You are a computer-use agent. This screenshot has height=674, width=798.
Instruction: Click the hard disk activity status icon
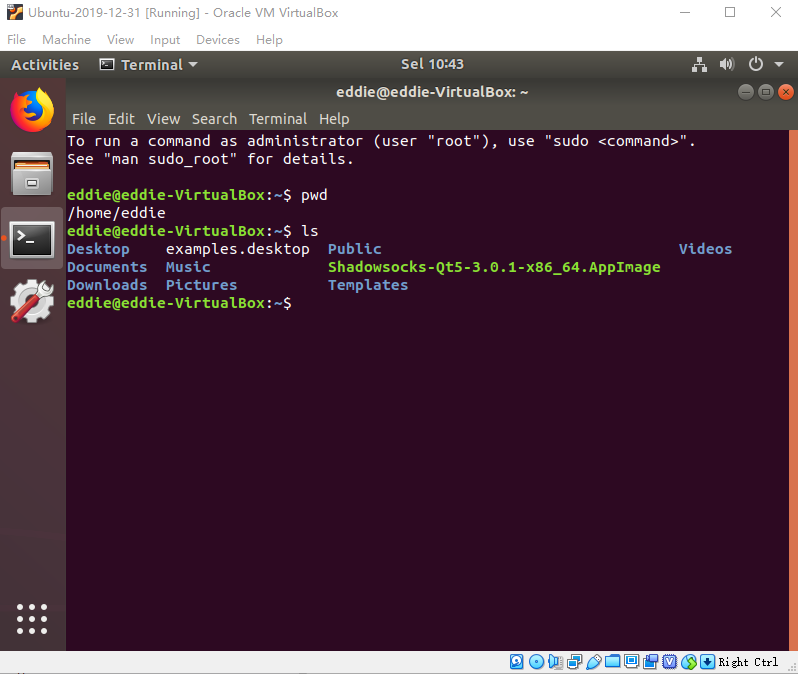pyautogui.click(x=517, y=662)
